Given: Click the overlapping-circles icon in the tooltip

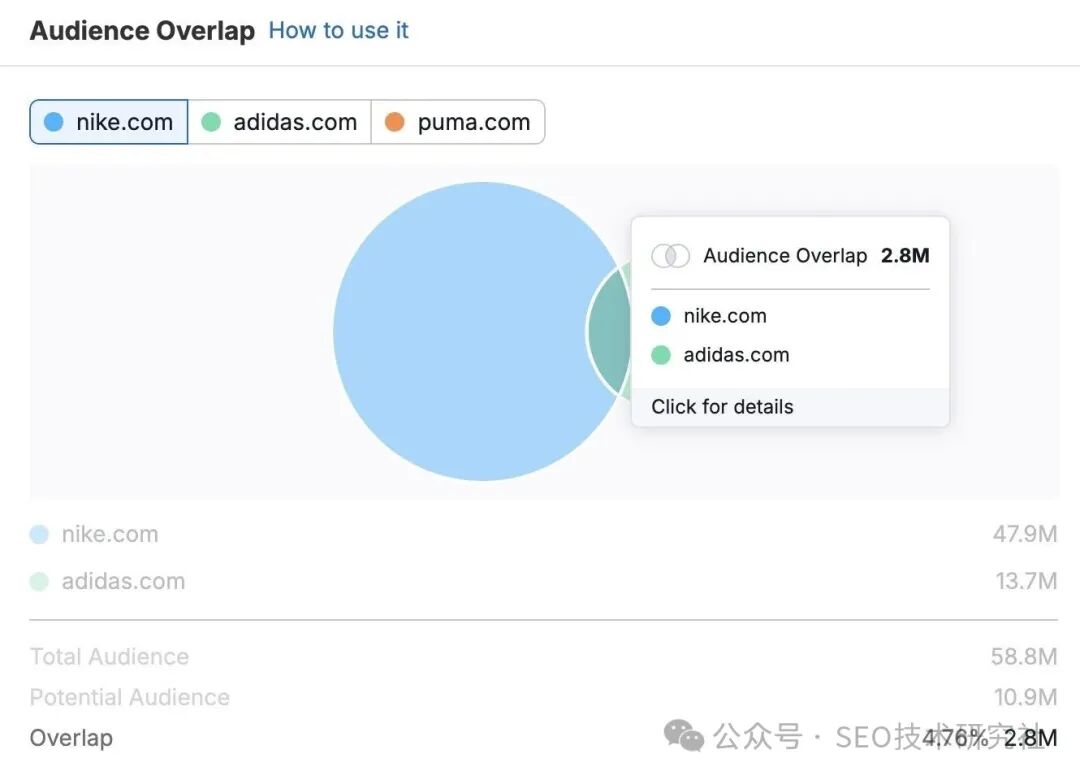Looking at the screenshot, I should [670, 256].
